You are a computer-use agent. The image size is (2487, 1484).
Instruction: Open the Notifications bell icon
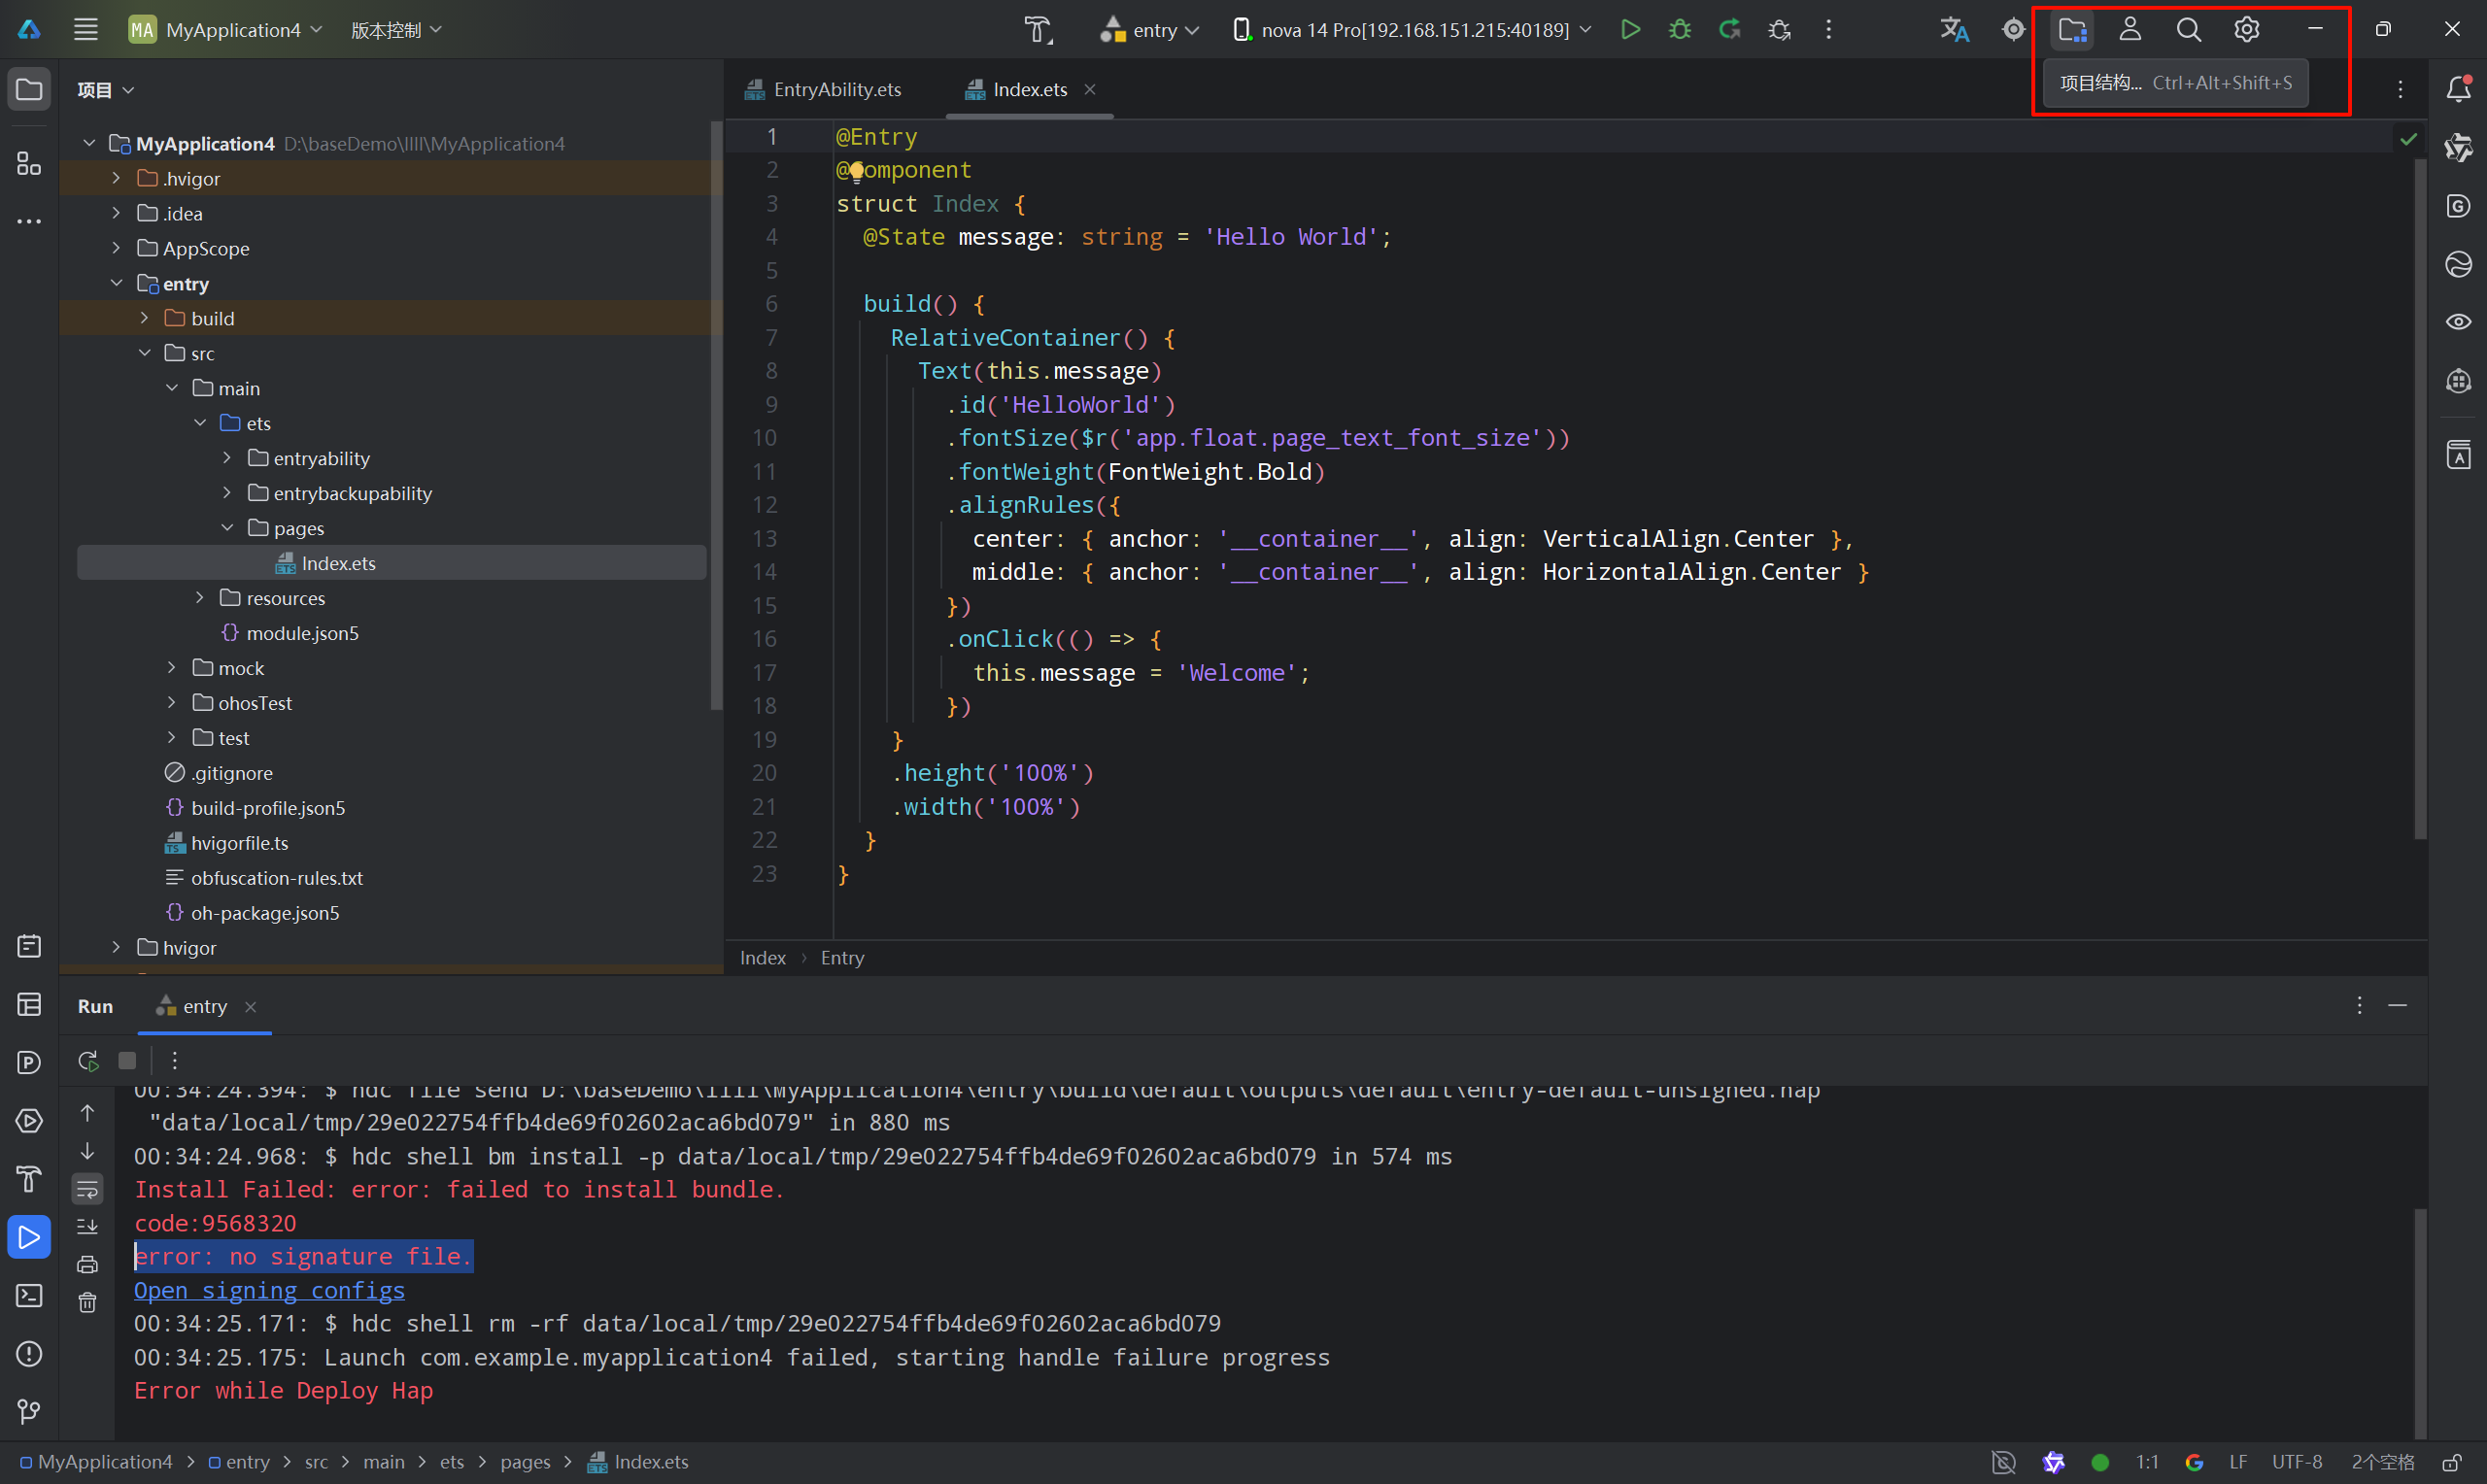(2459, 89)
